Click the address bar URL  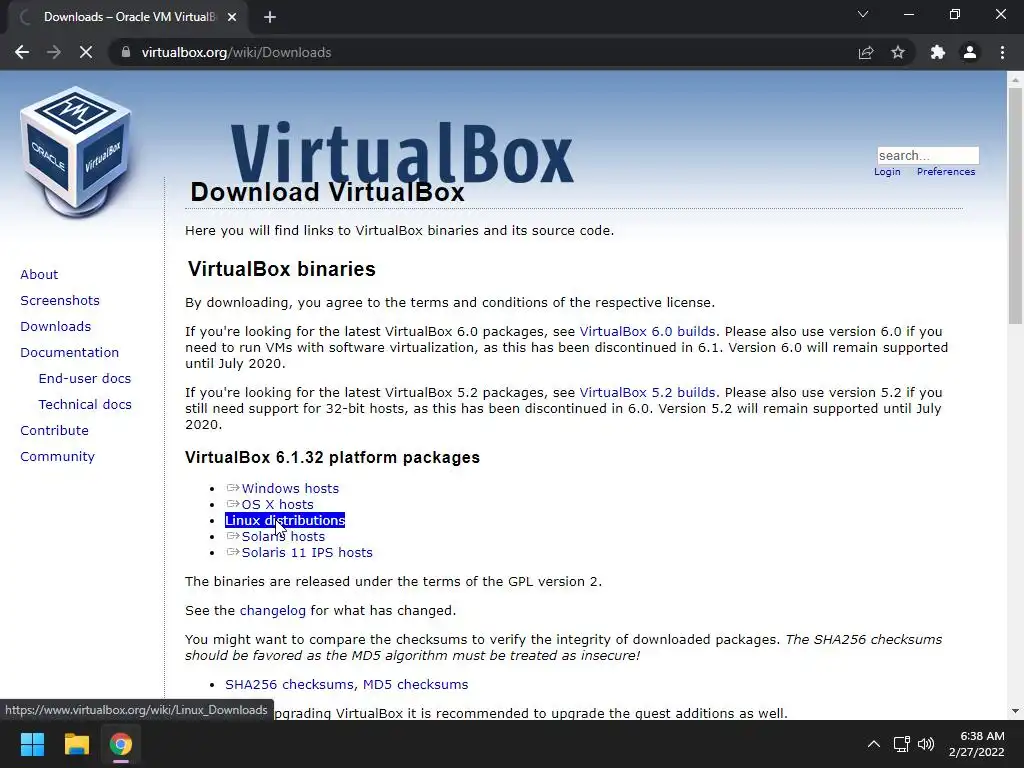[x=236, y=52]
